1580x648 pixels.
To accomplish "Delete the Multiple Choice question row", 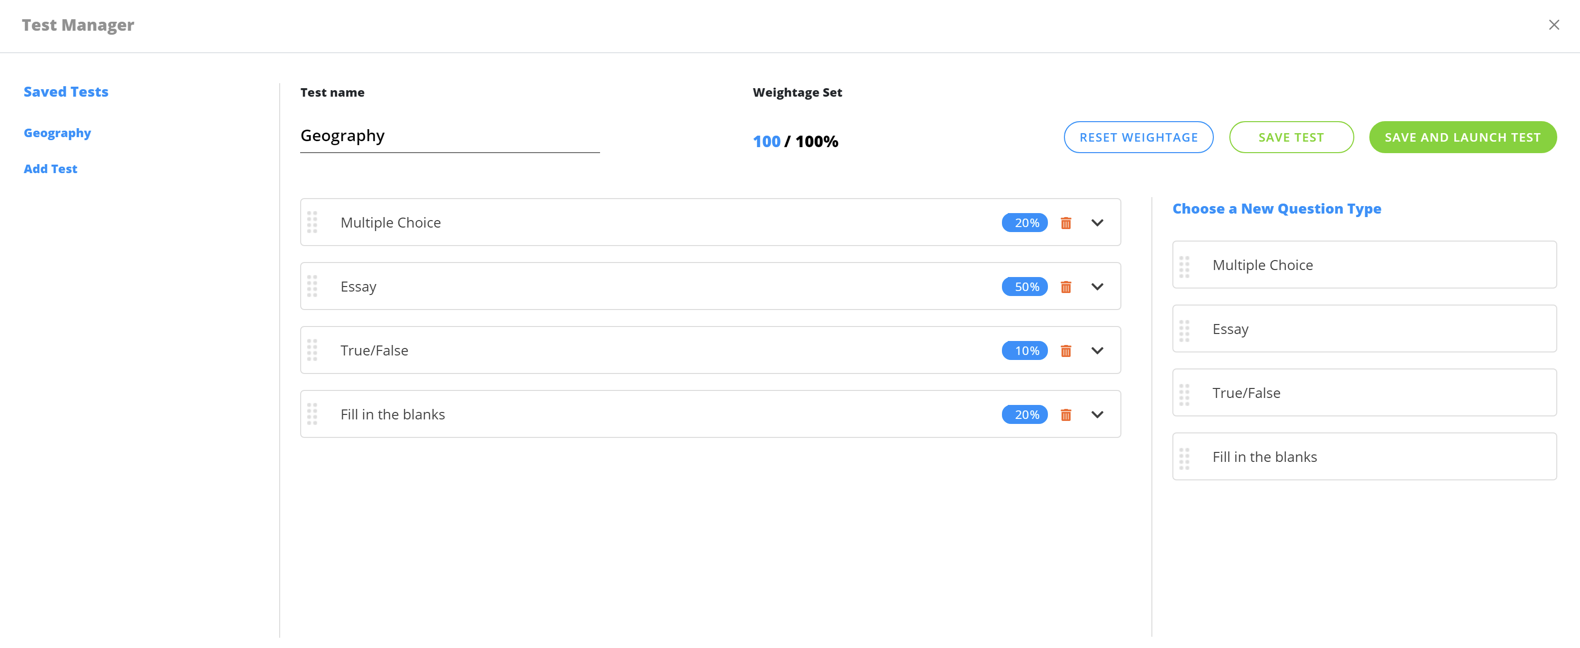I will click(1066, 223).
